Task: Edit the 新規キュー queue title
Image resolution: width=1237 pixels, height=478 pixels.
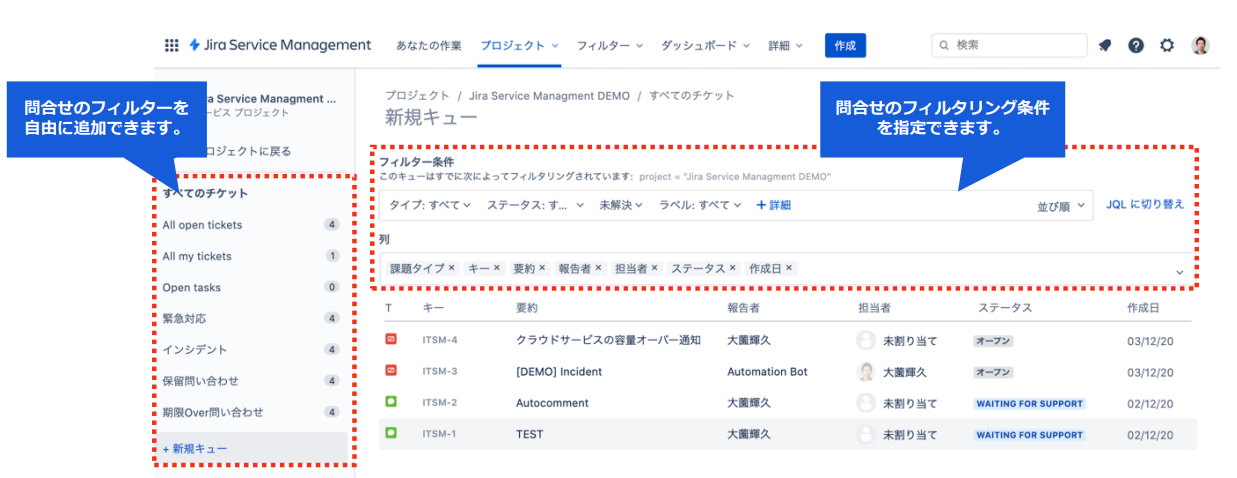Action: point(431,118)
